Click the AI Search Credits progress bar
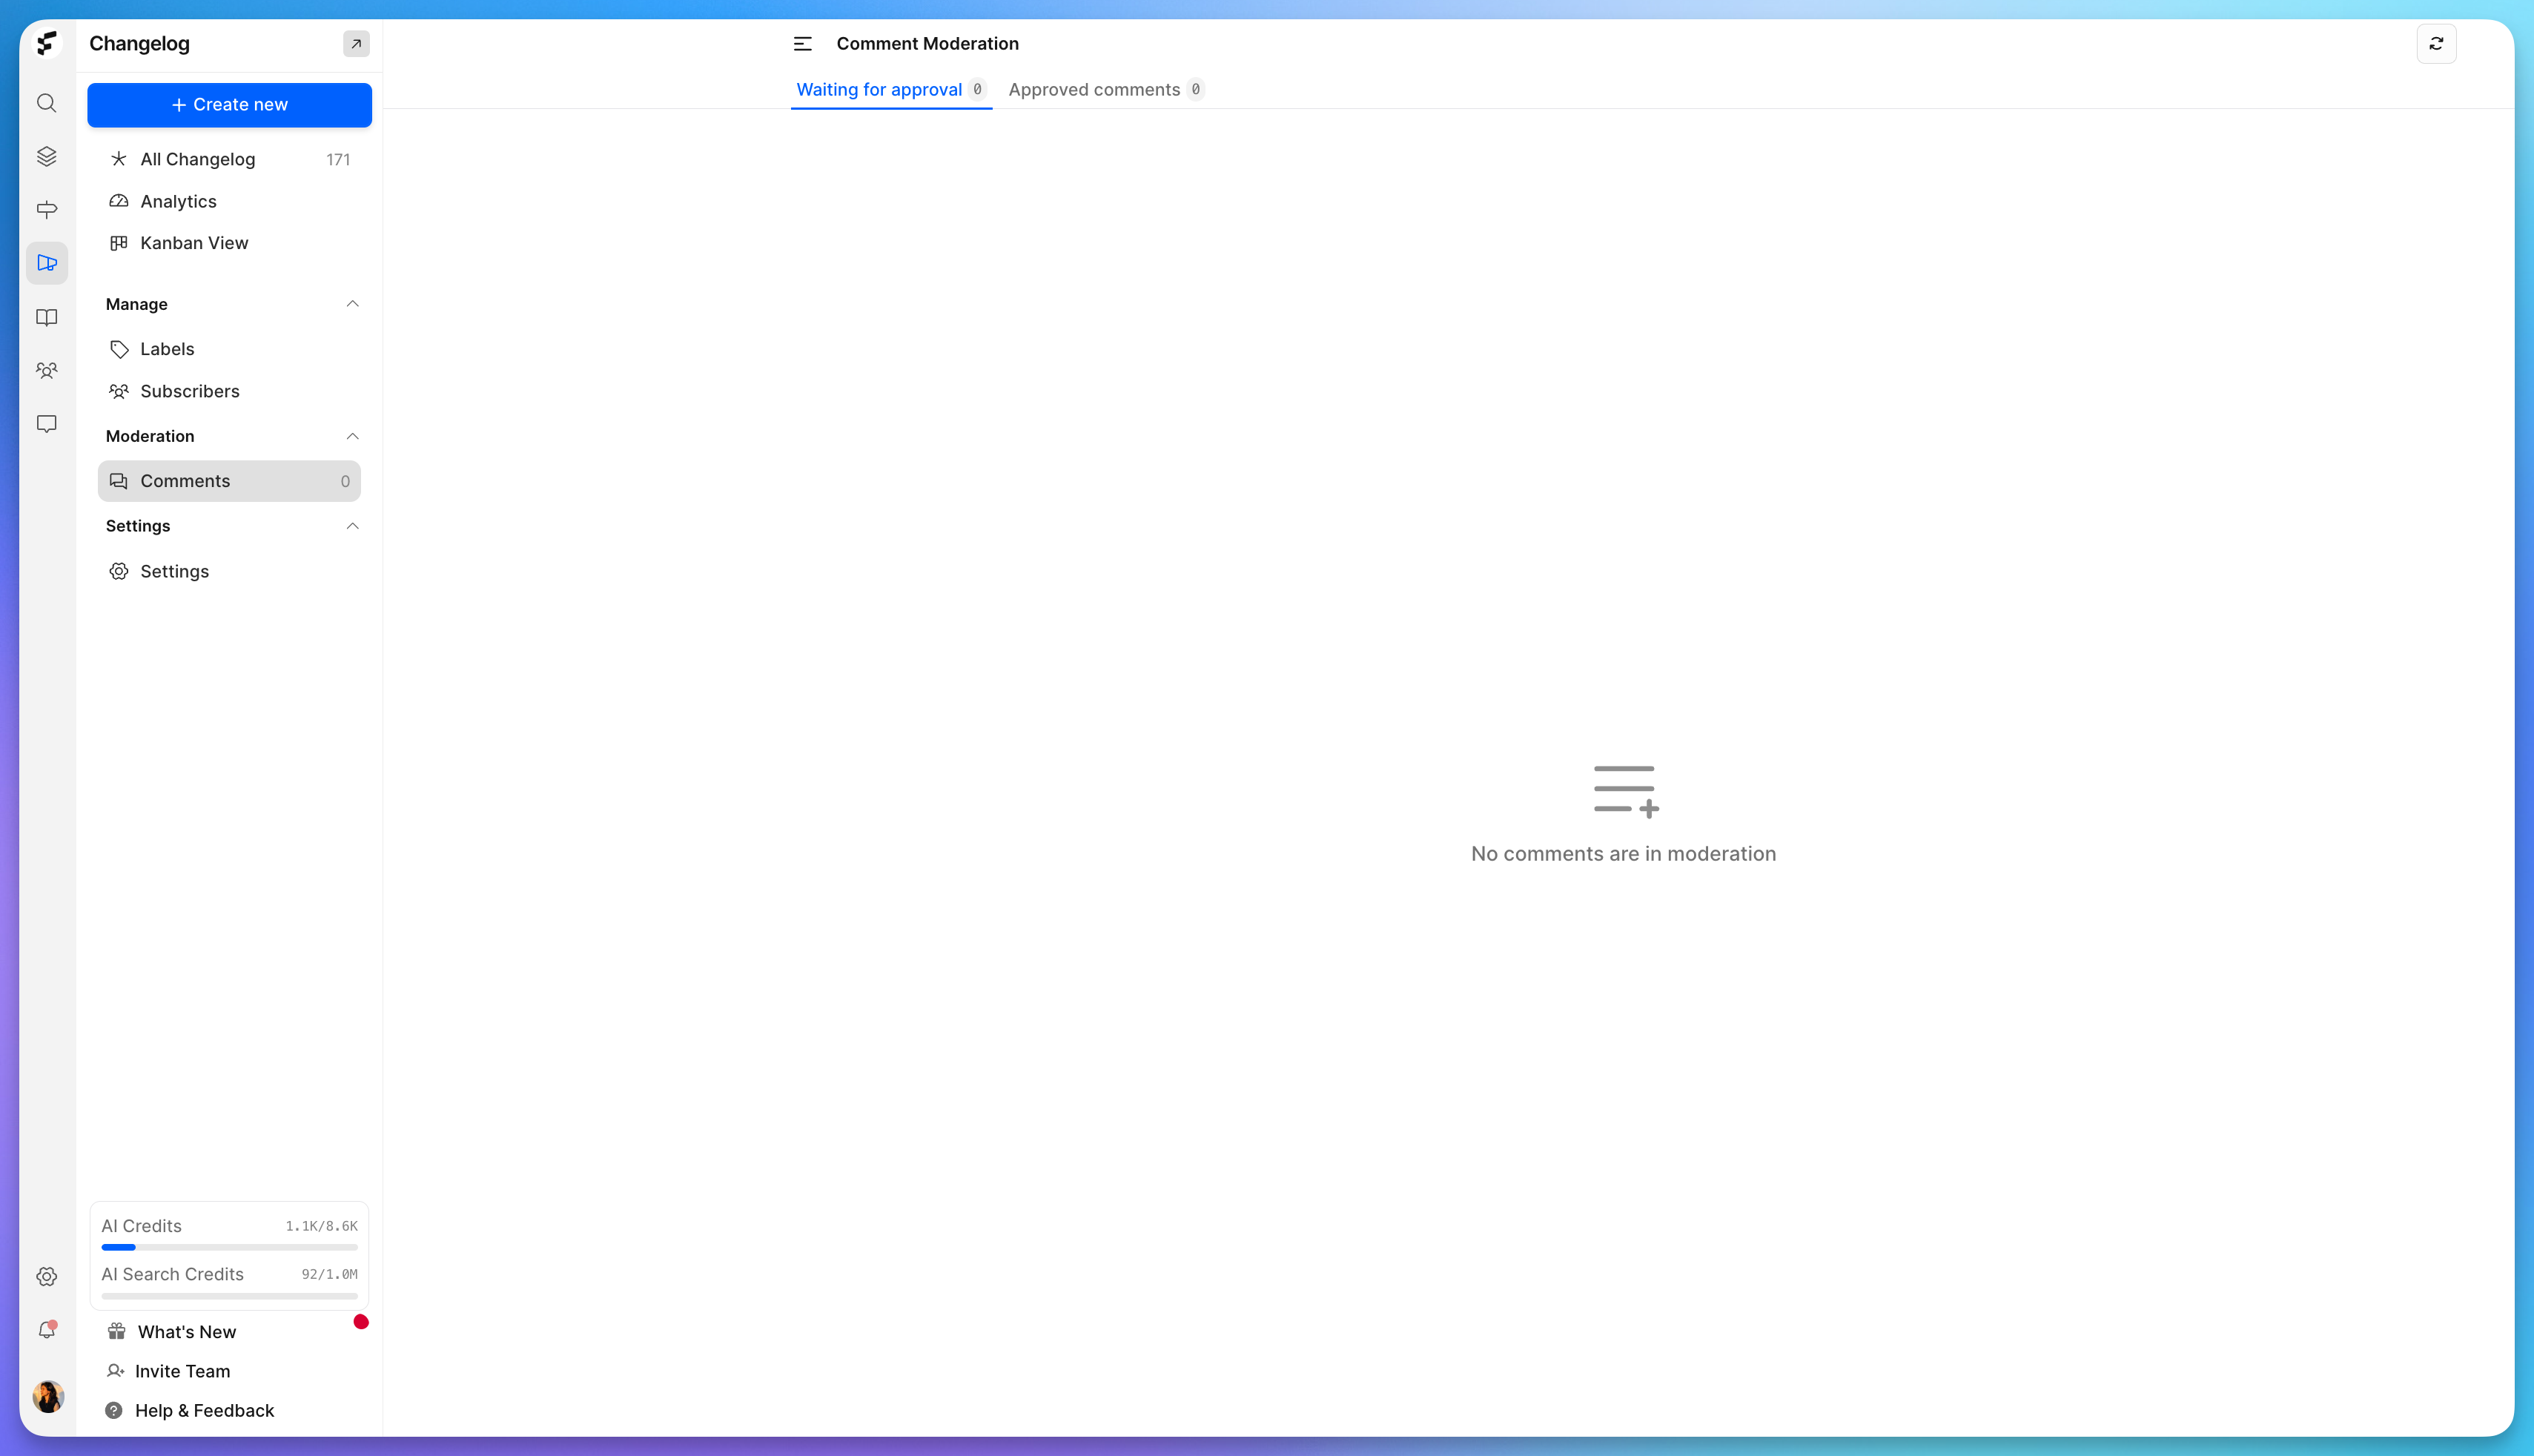 point(229,1296)
